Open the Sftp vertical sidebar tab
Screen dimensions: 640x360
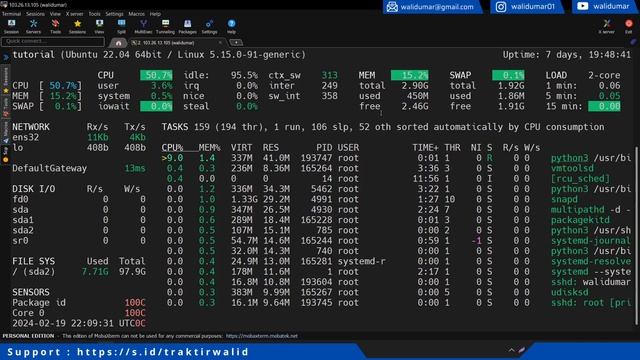[x=6, y=155]
